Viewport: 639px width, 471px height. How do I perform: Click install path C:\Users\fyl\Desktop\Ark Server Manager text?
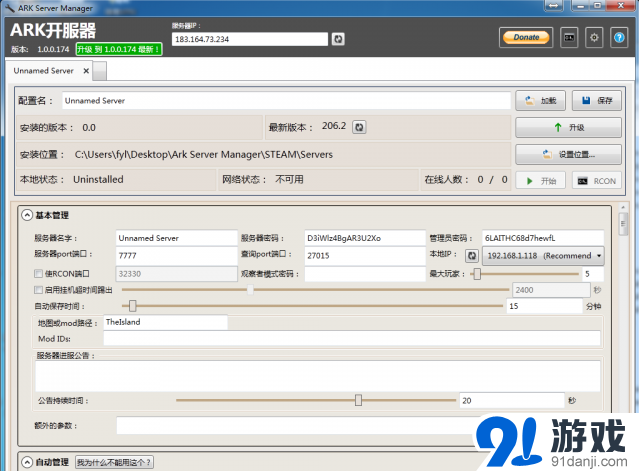click(x=204, y=154)
